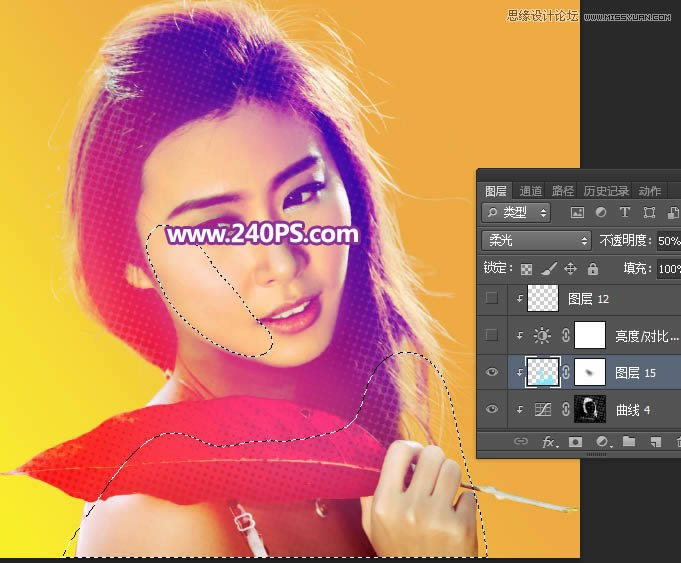The image size is (681, 563).
Task: Hide the 图层 15 layer
Action: pyautogui.click(x=491, y=373)
